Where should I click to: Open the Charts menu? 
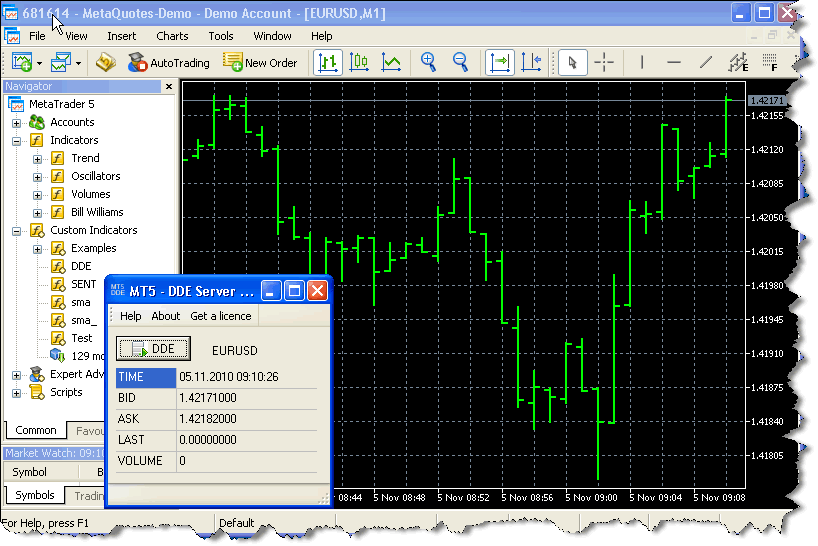coord(172,36)
